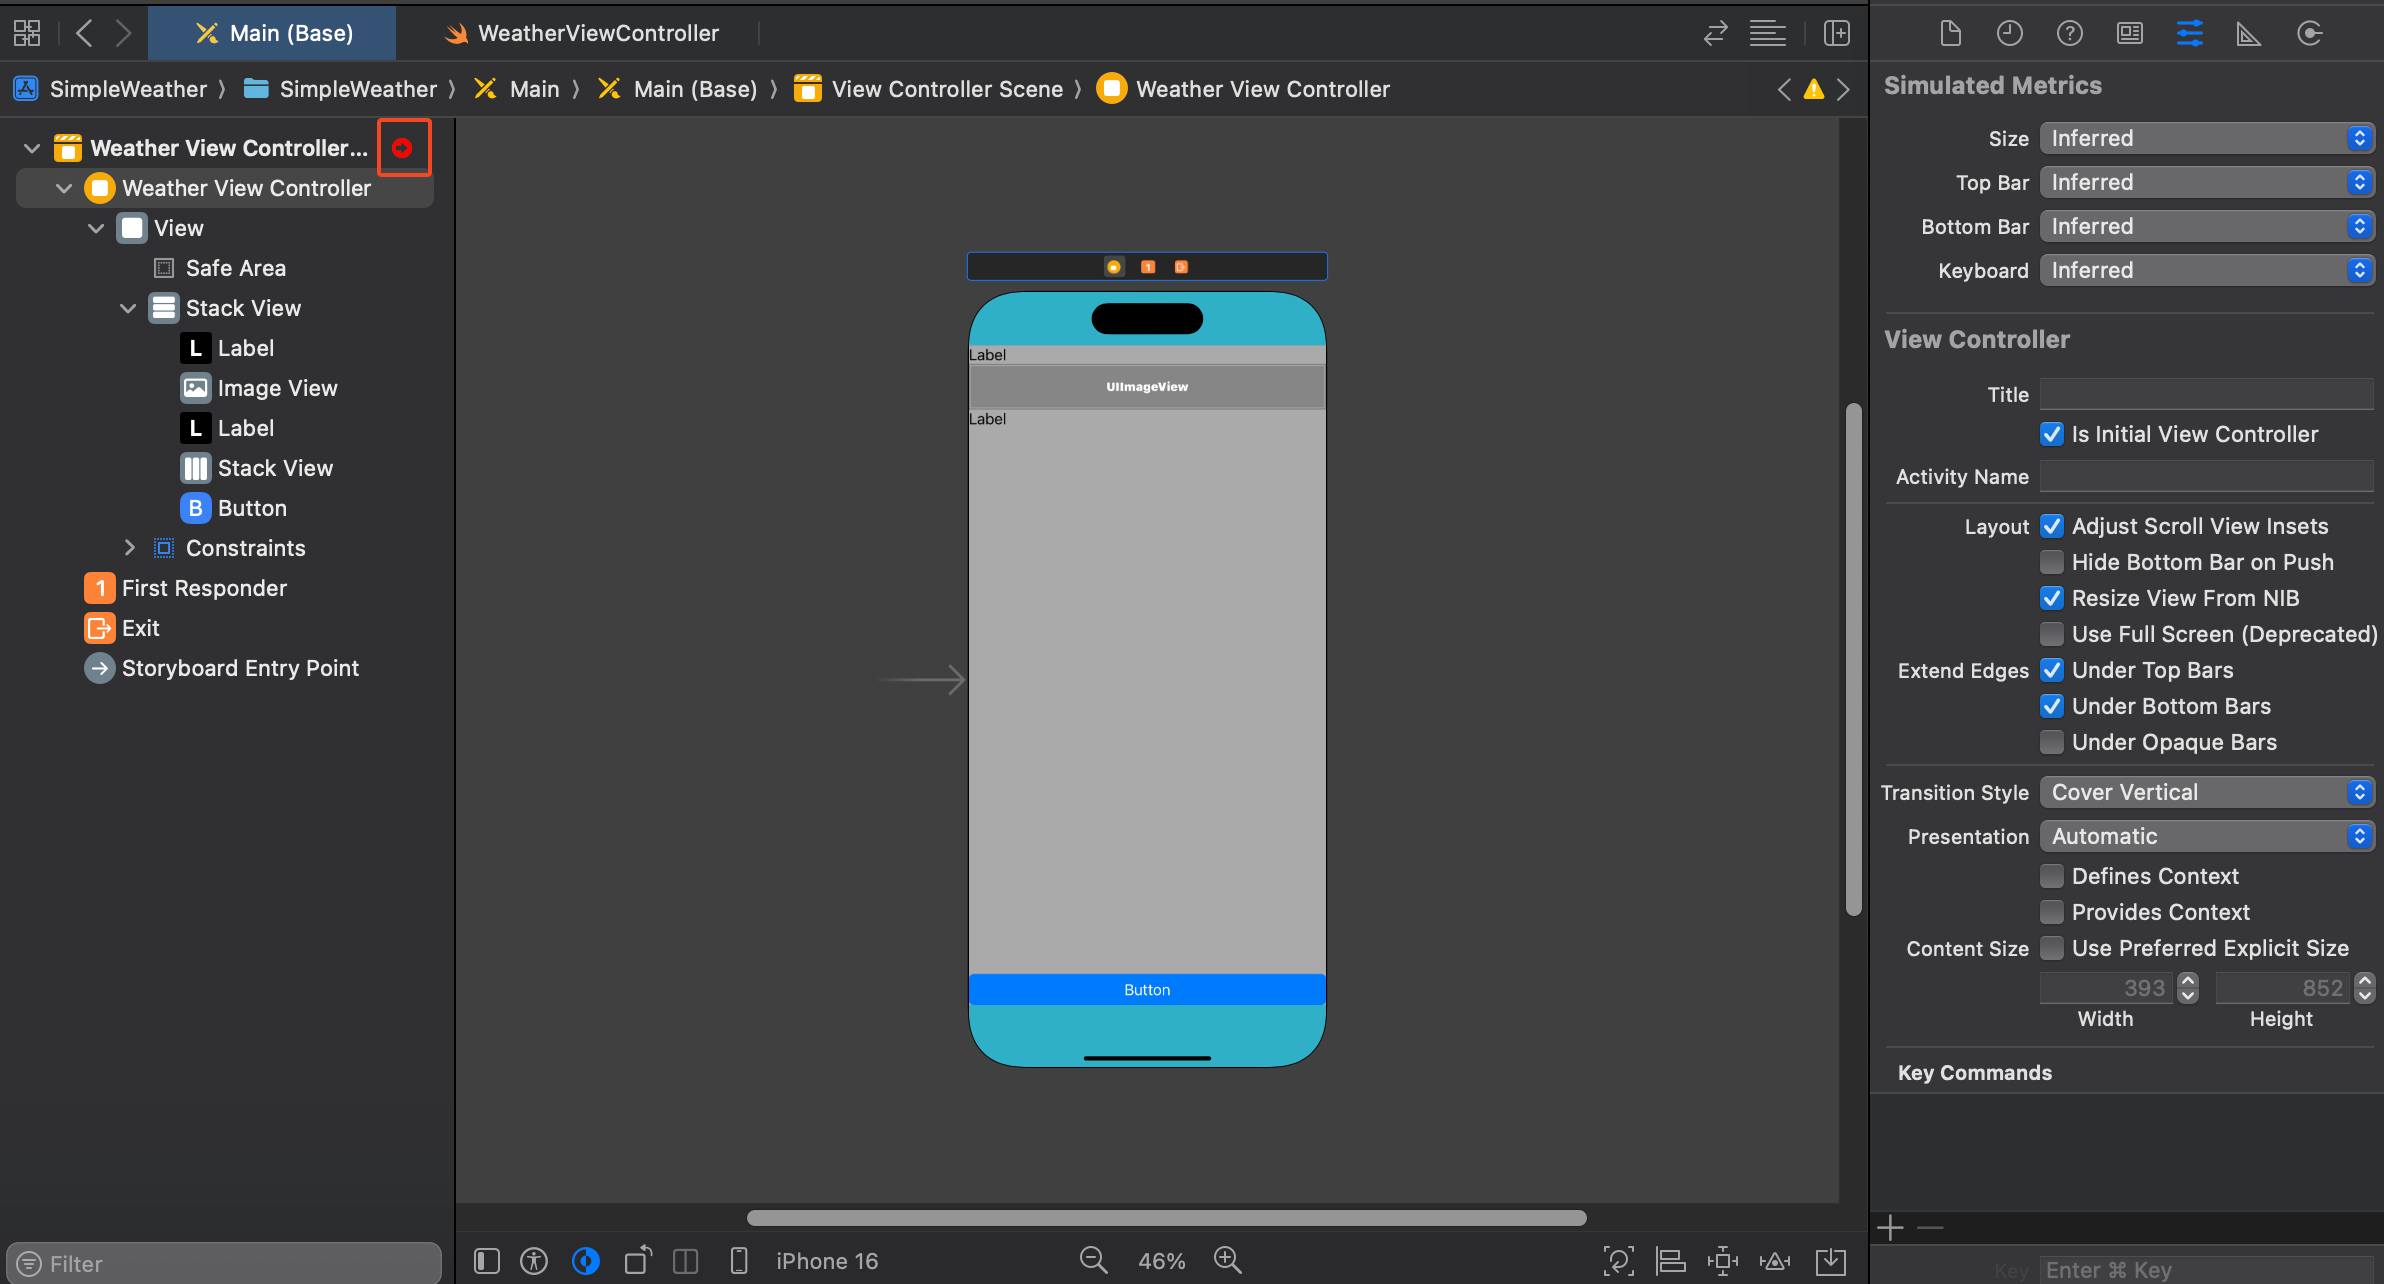Open the Size inspector ruler icon
Image resolution: width=2384 pixels, height=1284 pixels.
coord(2248,34)
